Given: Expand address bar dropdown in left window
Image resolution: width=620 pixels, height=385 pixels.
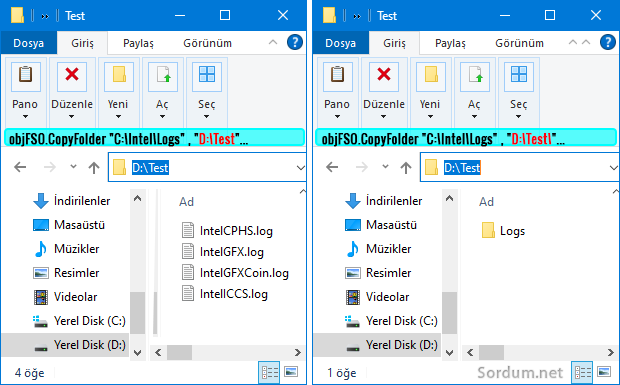Looking at the screenshot, I should tap(301, 168).
